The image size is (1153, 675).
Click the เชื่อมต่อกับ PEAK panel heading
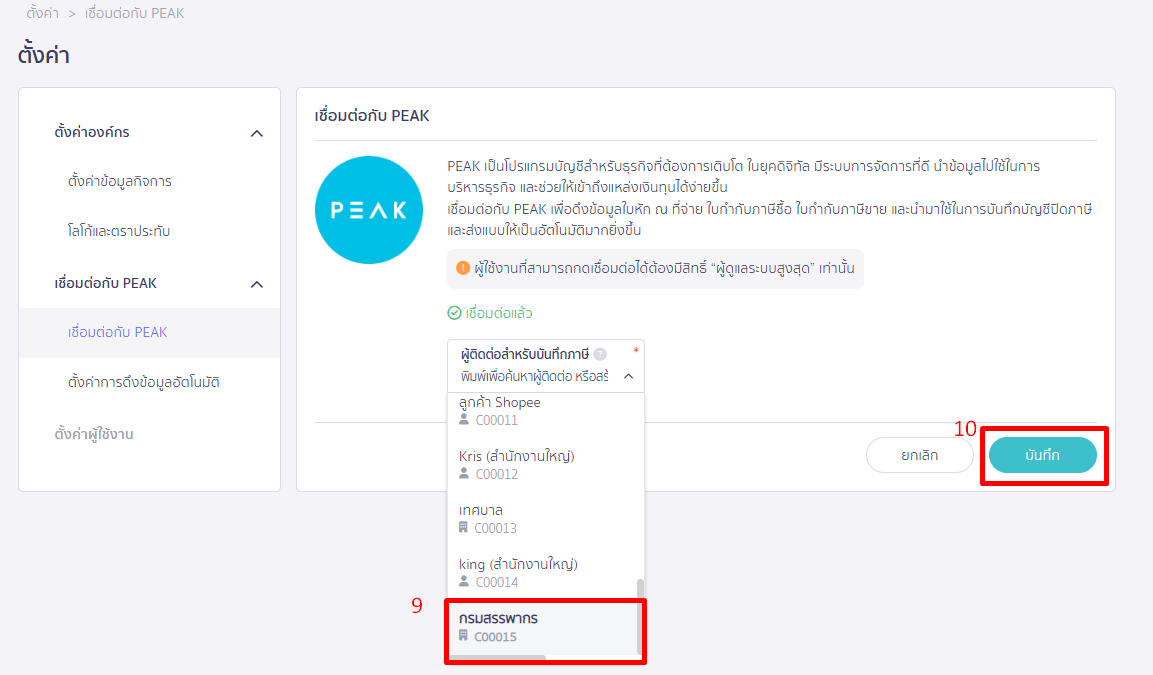[x=372, y=115]
